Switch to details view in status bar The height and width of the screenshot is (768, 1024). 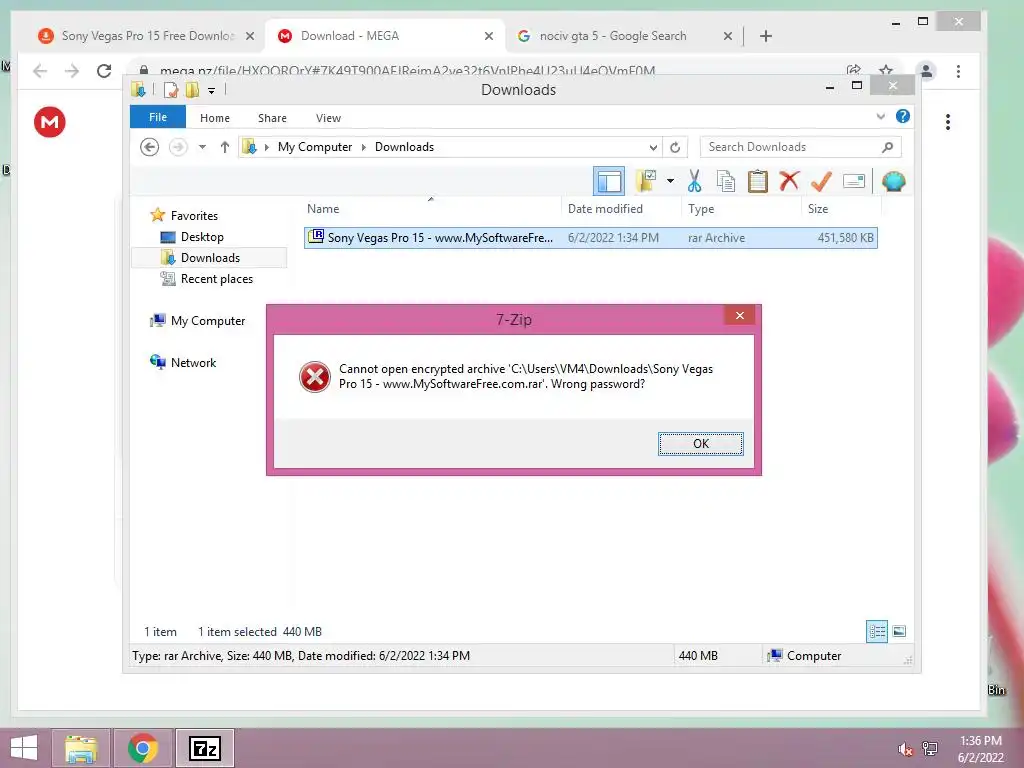876,632
